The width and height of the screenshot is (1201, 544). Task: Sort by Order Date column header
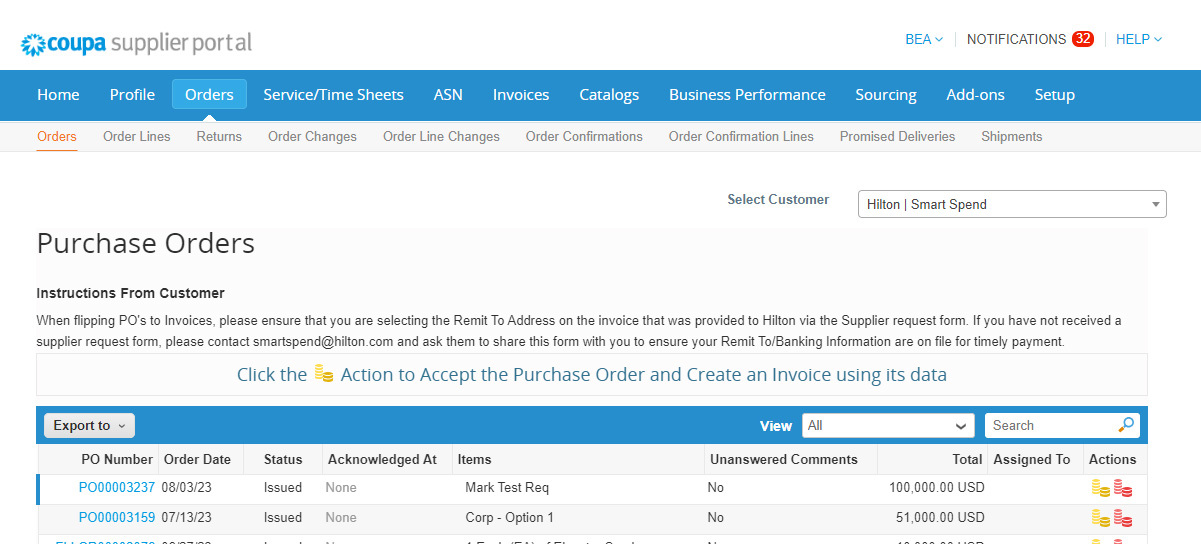[197, 459]
